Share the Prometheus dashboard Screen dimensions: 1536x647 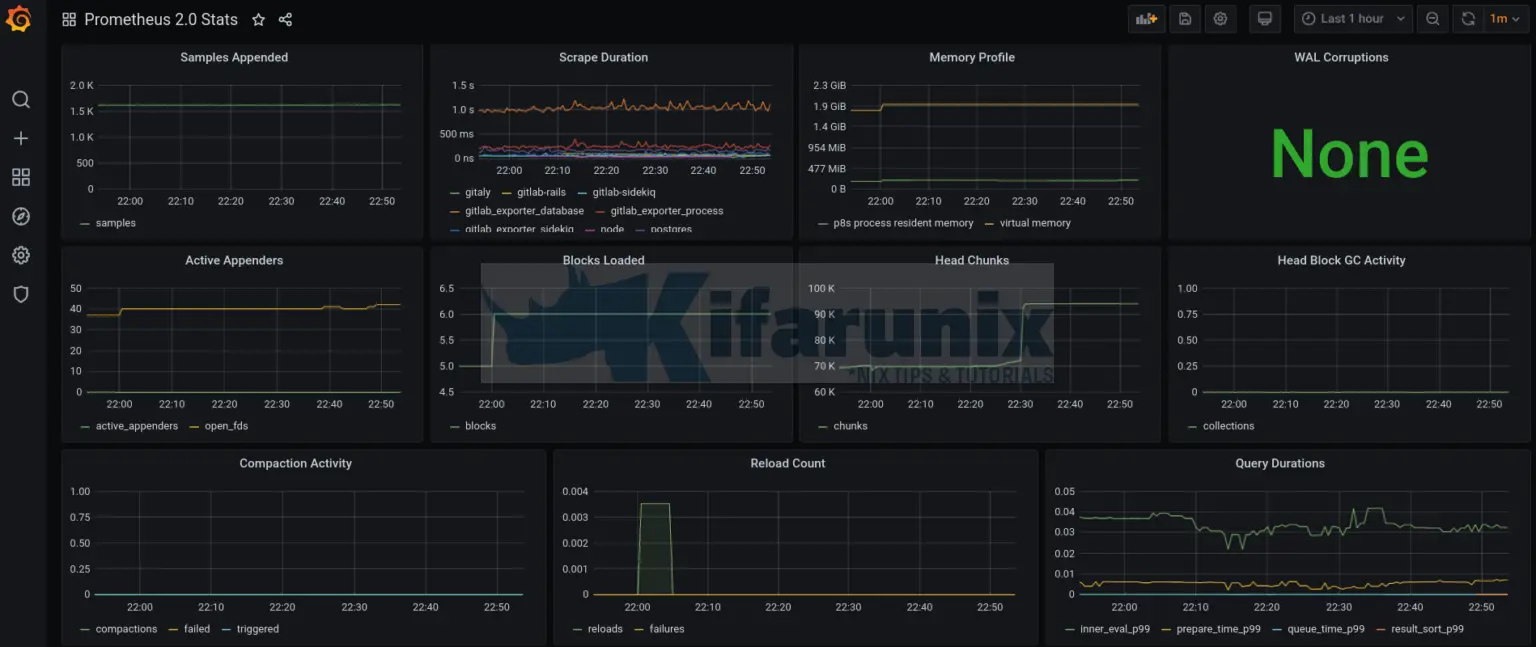pyautogui.click(x=285, y=19)
